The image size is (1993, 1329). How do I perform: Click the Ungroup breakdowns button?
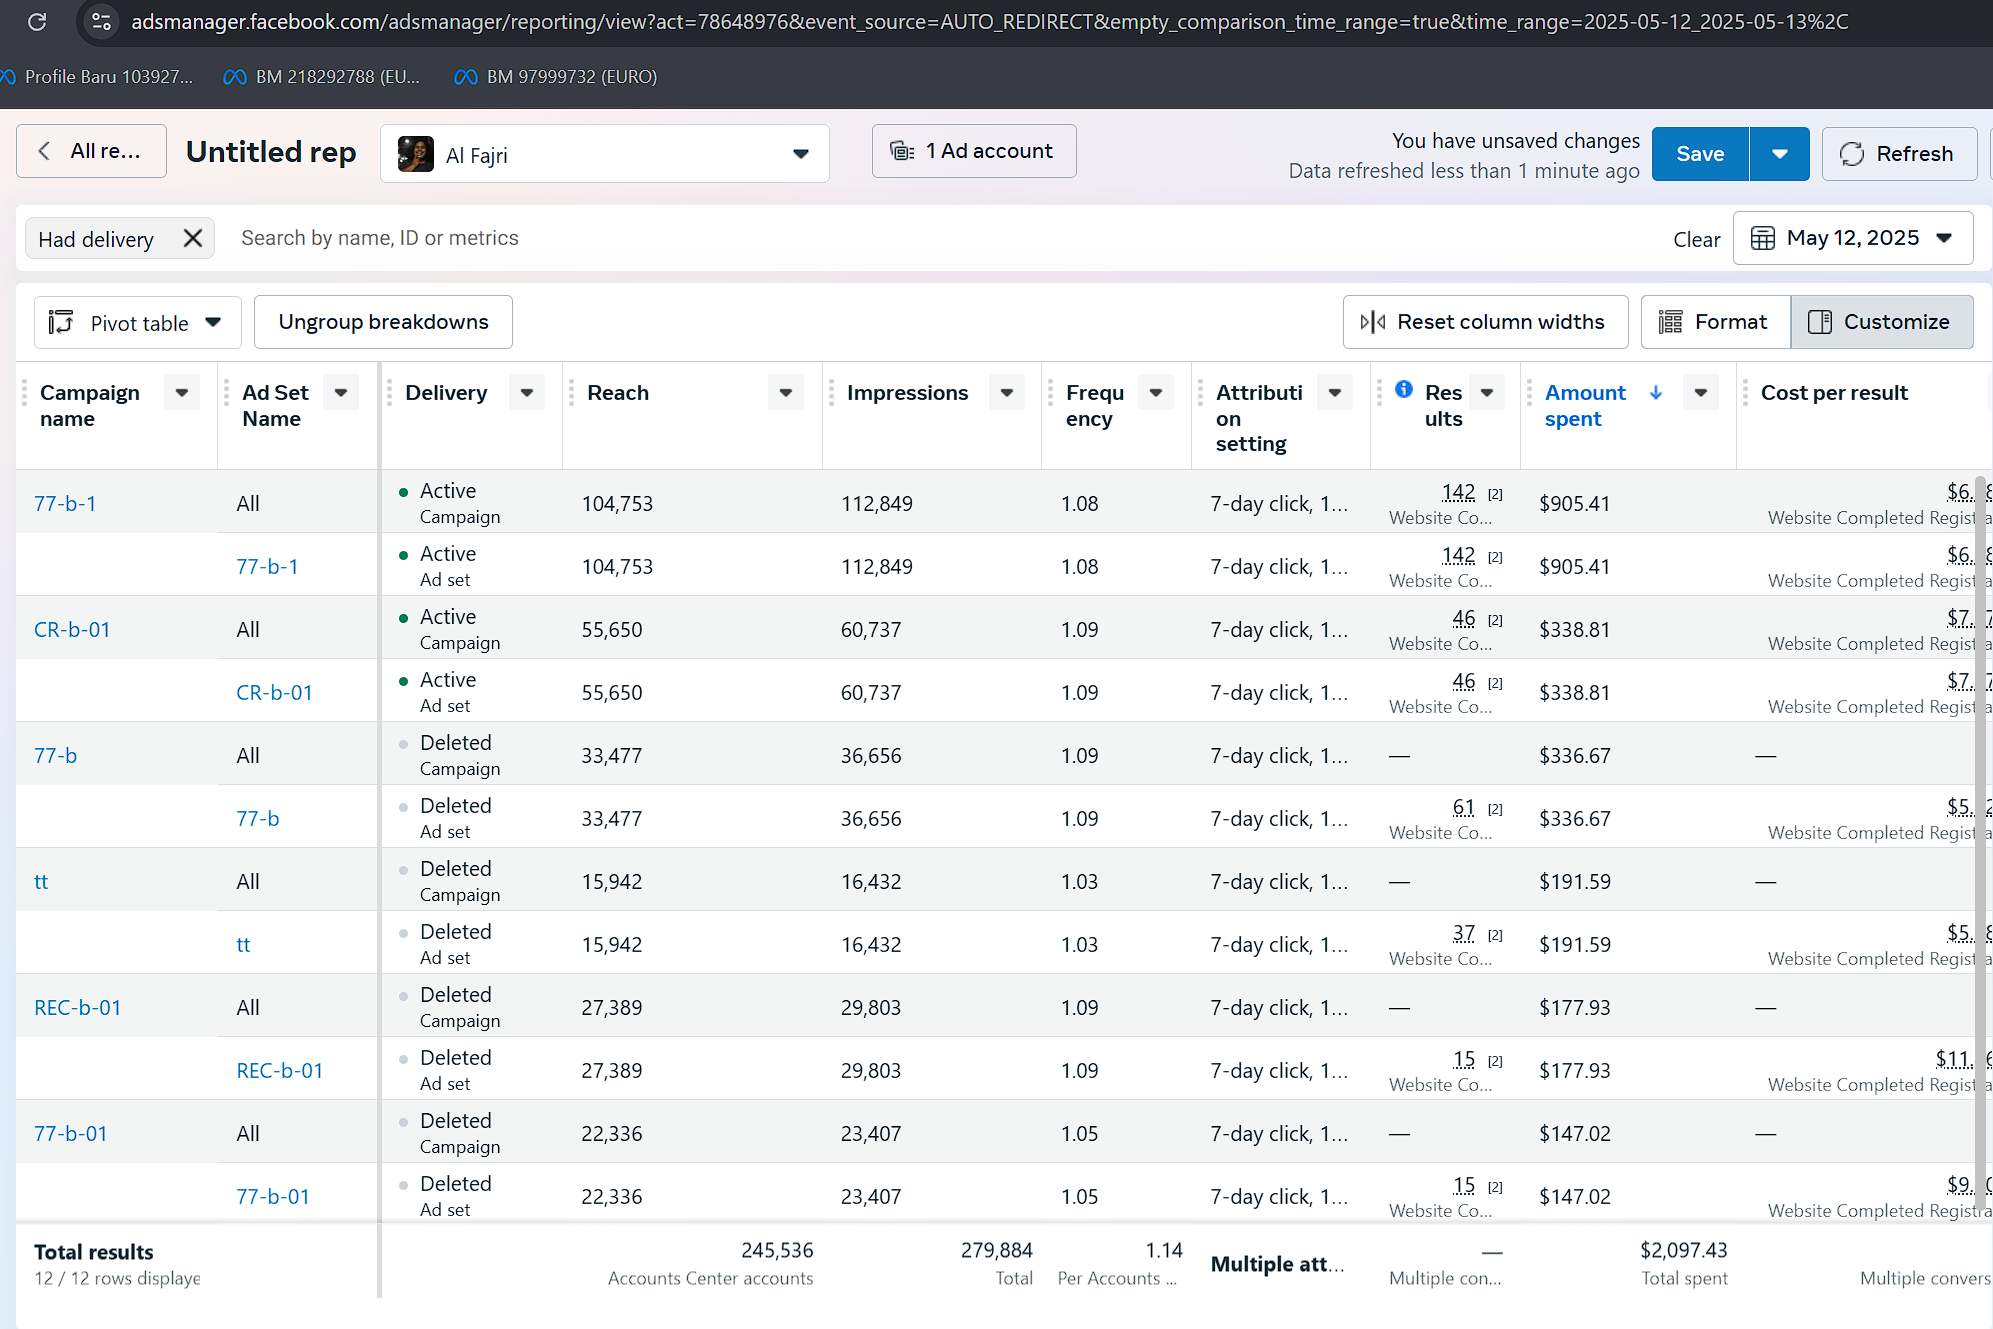click(x=383, y=322)
